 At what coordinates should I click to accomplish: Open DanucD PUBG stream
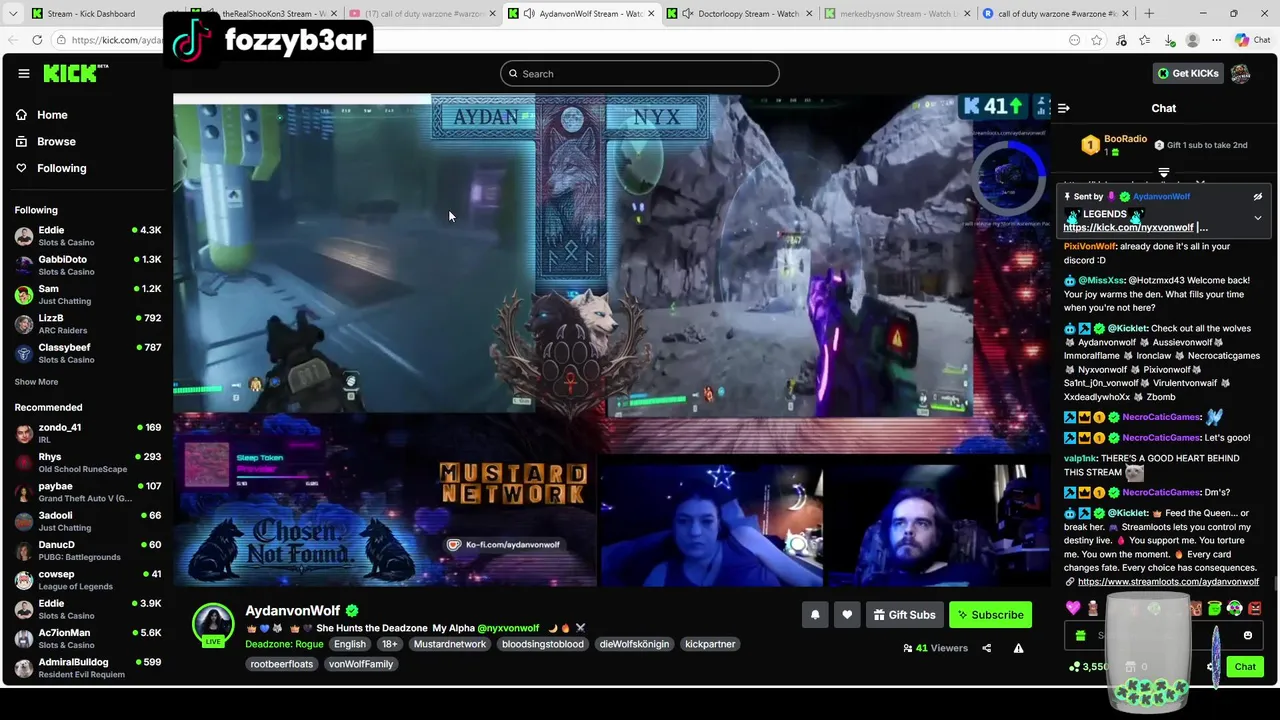point(88,550)
